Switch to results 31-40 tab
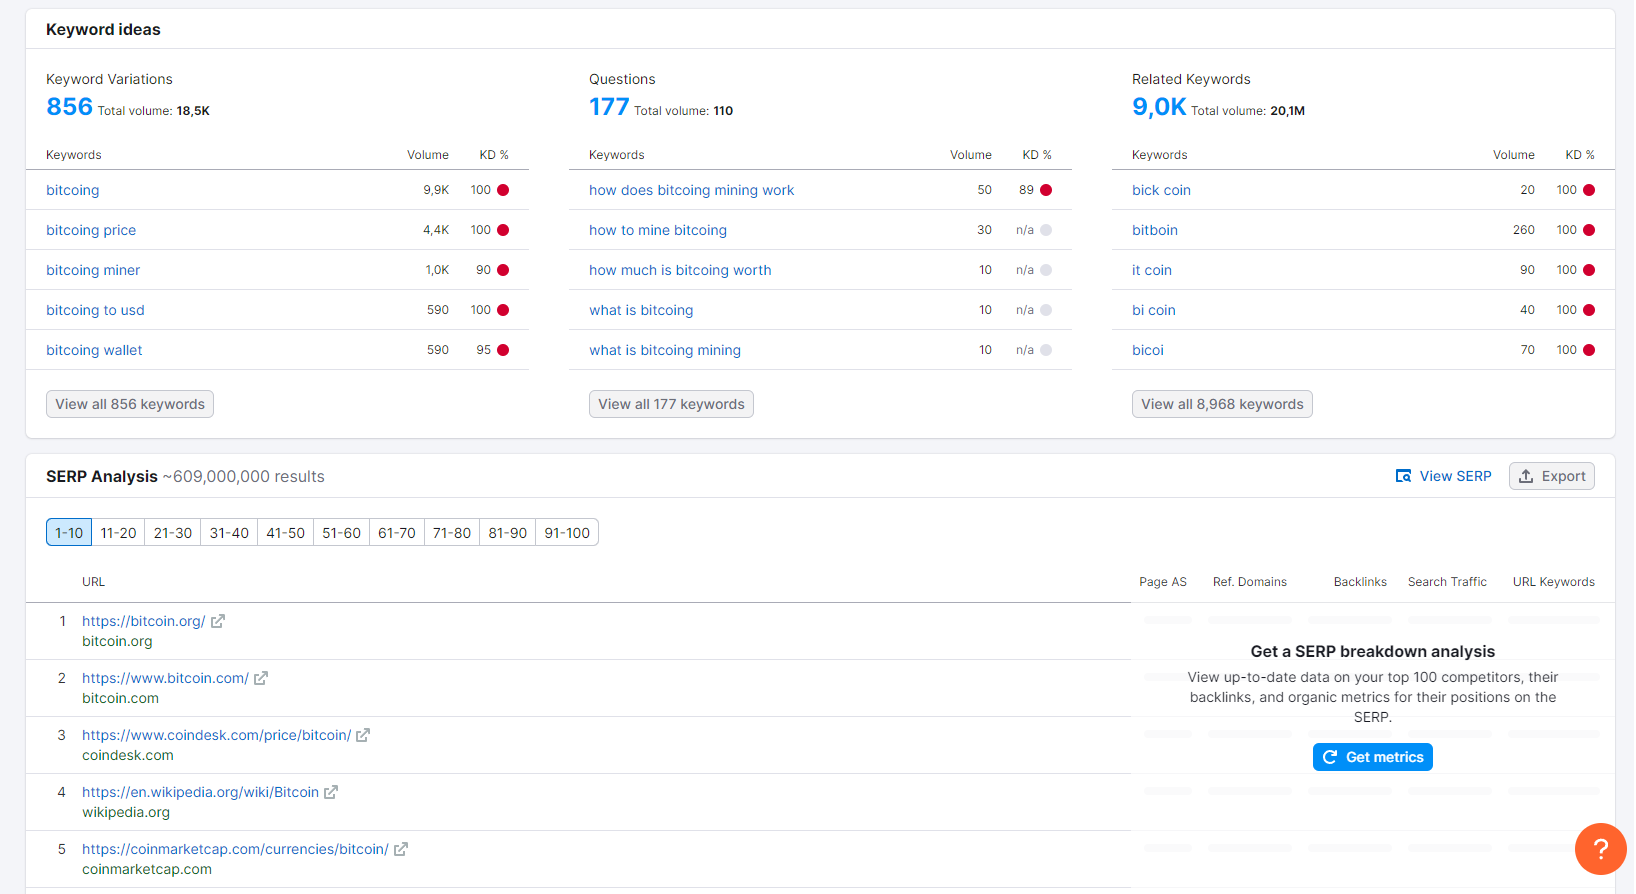This screenshot has height=894, width=1636. click(x=229, y=533)
